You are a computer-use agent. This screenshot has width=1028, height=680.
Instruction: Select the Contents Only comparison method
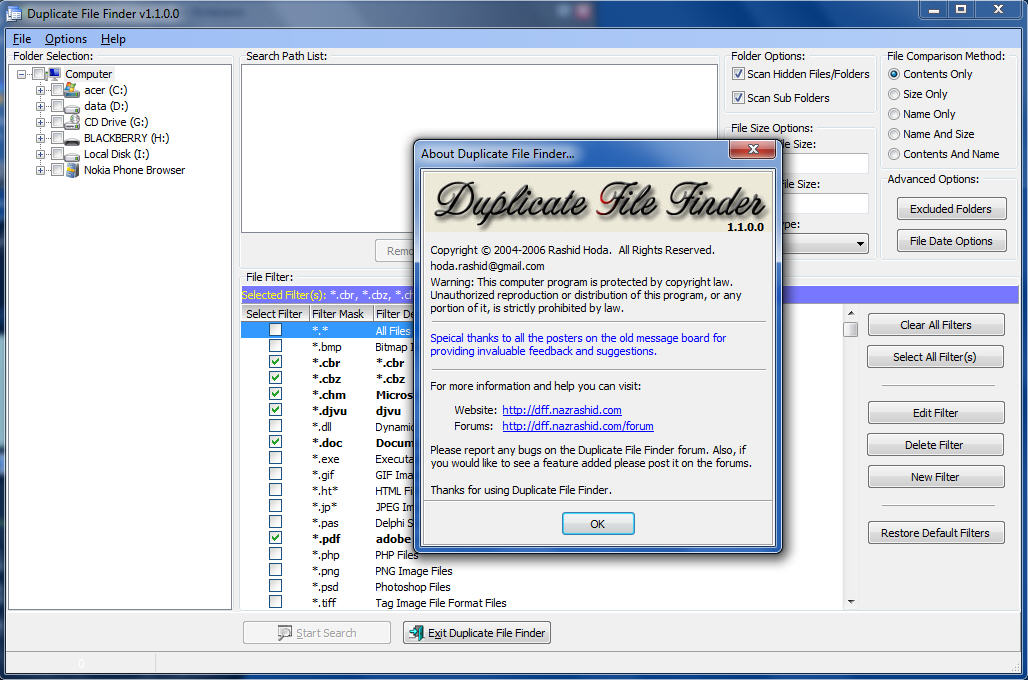tap(894, 74)
